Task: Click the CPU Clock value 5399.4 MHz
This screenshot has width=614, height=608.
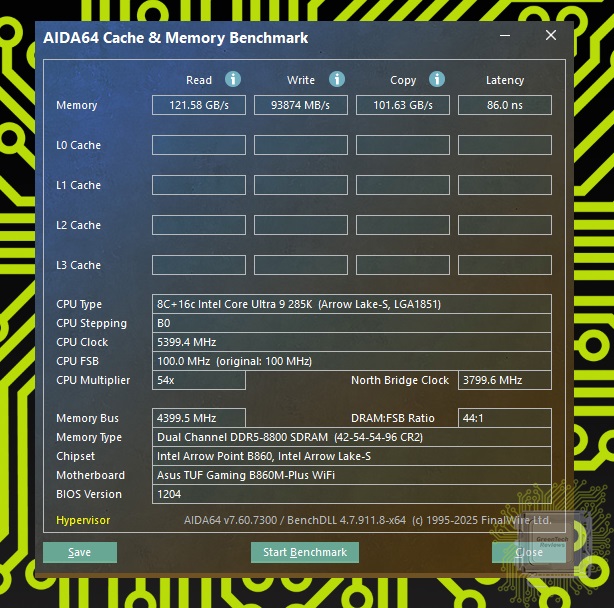Action: point(352,342)
